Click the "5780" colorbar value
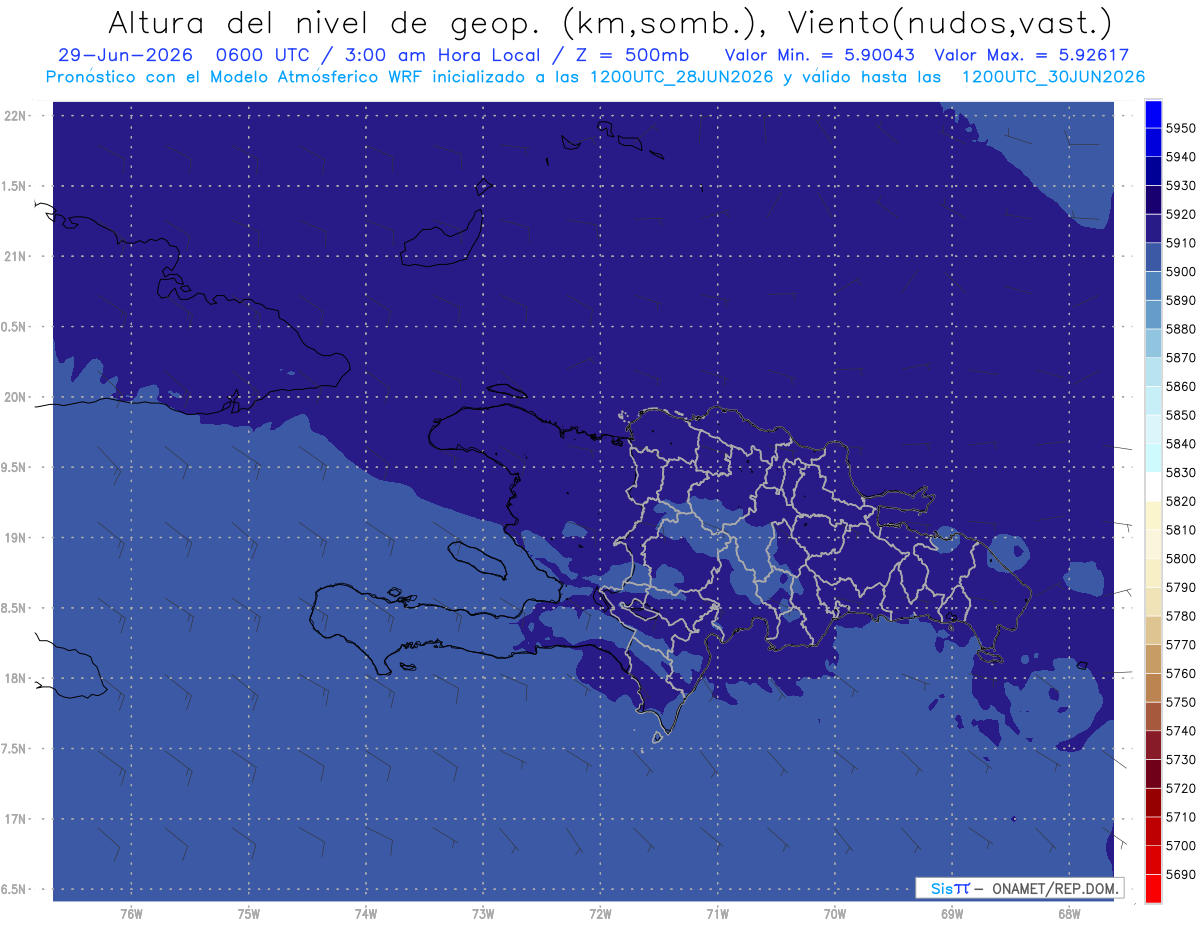Image resolution: width=1200 pixels, height=927 pixels. coord(1180,616)
